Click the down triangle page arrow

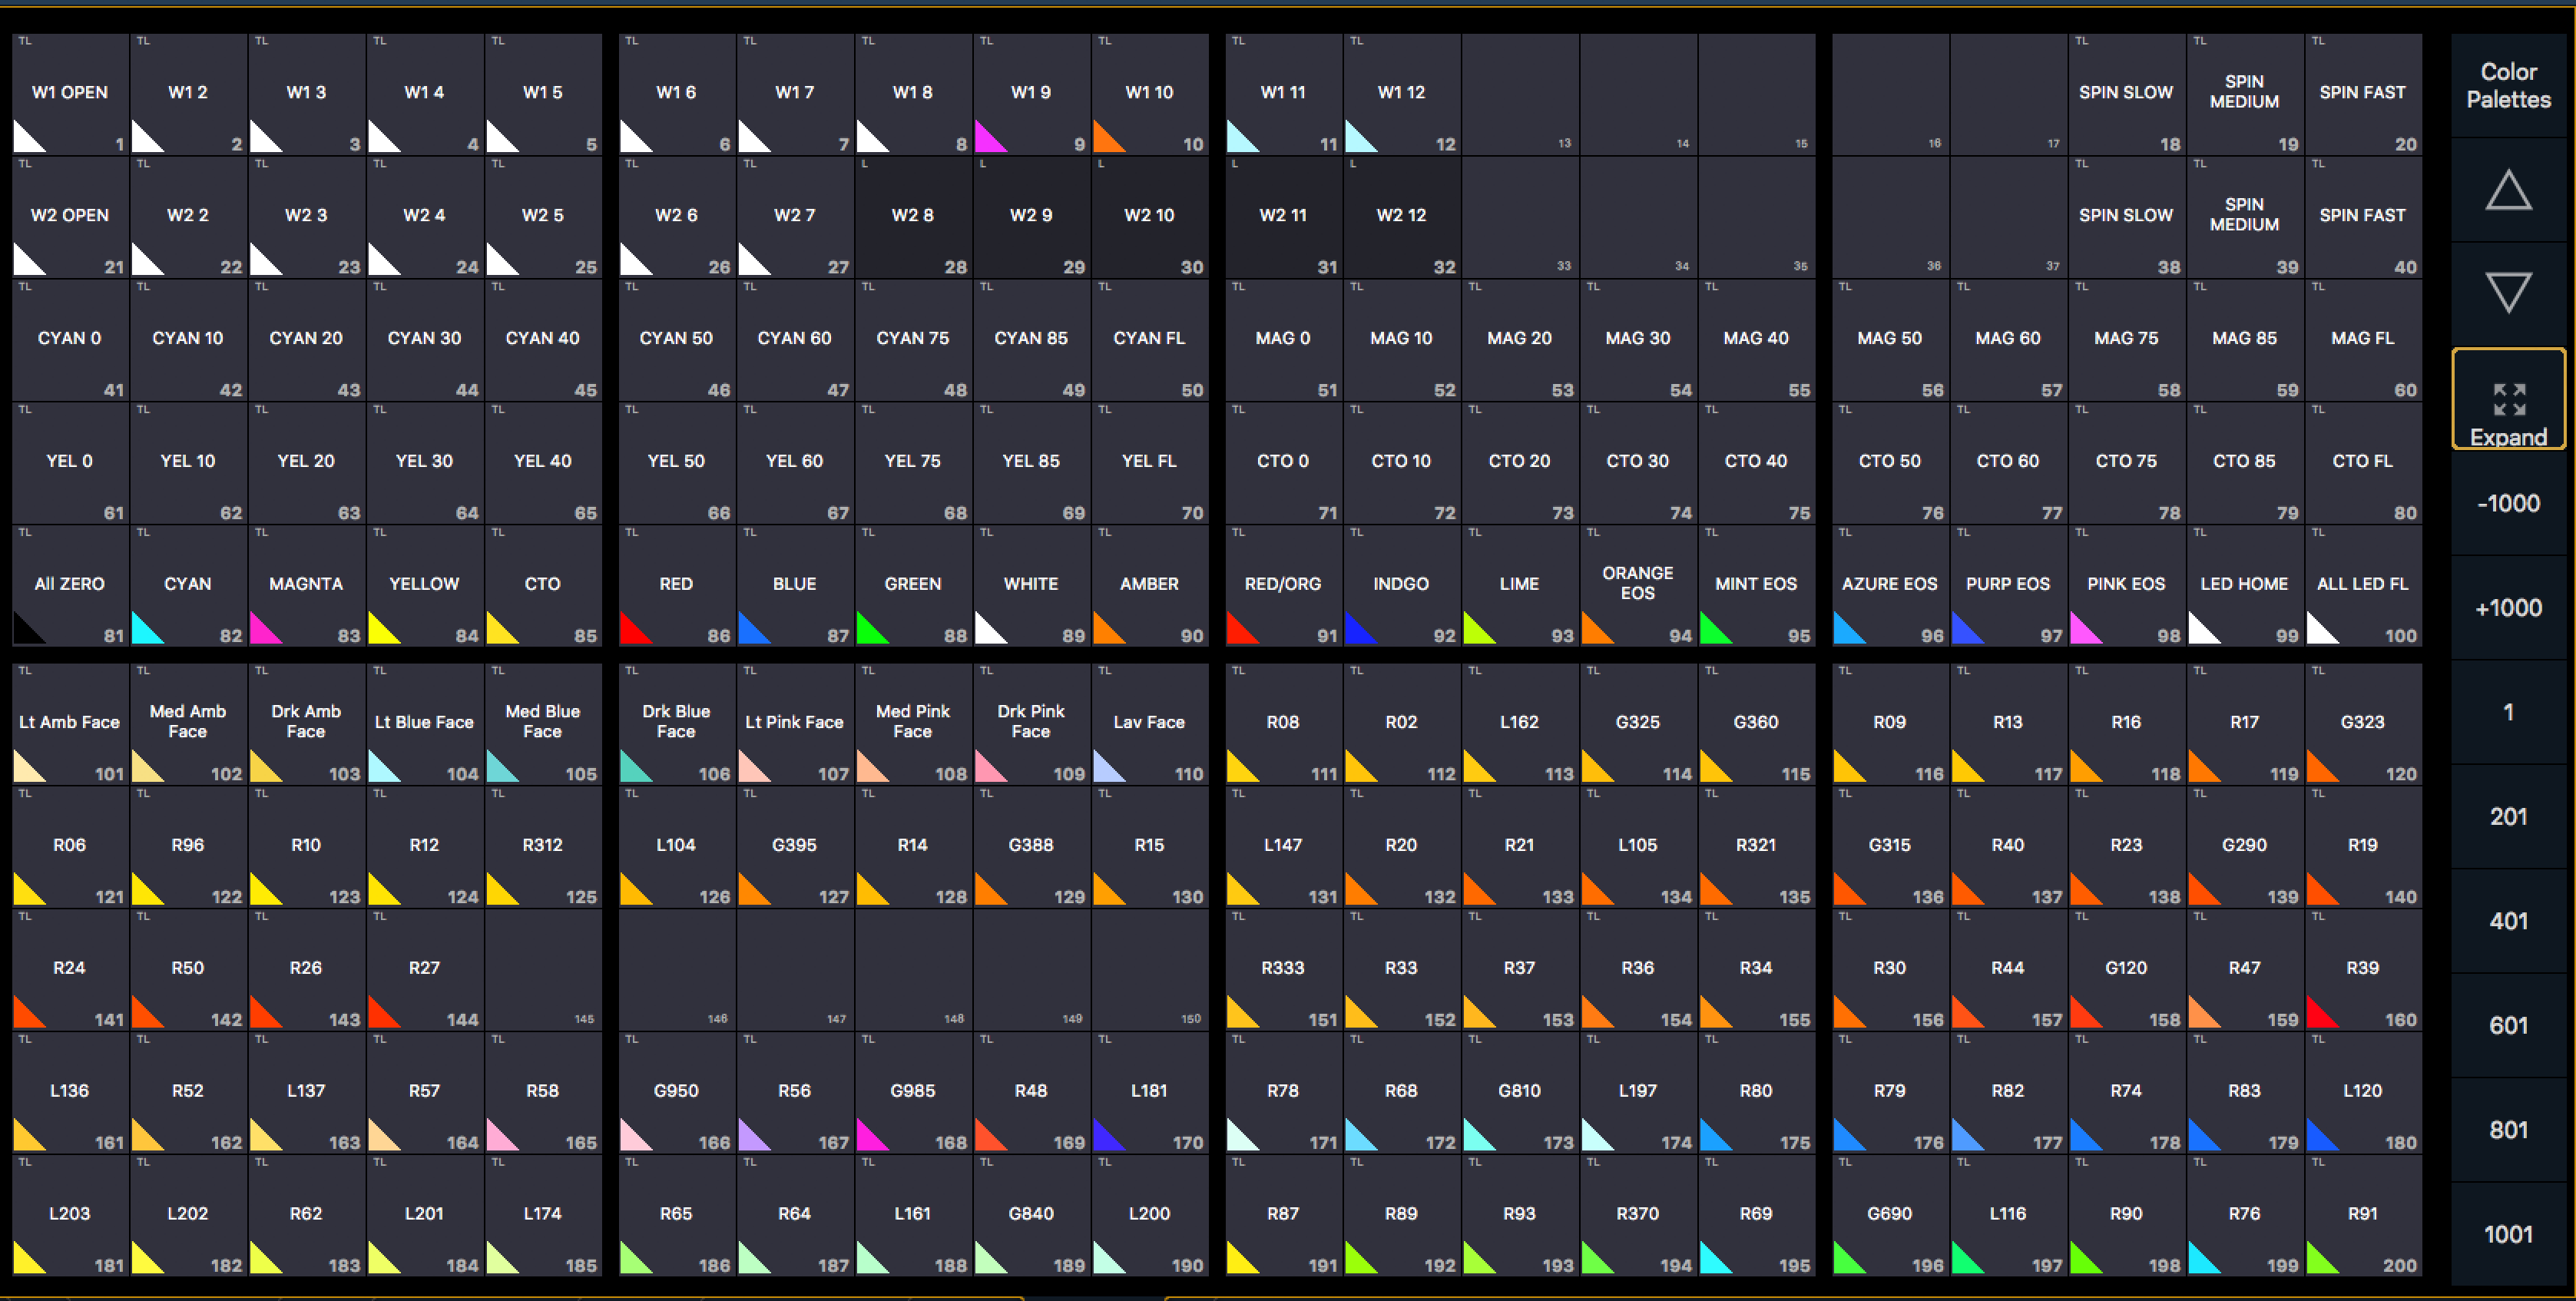point(2508,293)
